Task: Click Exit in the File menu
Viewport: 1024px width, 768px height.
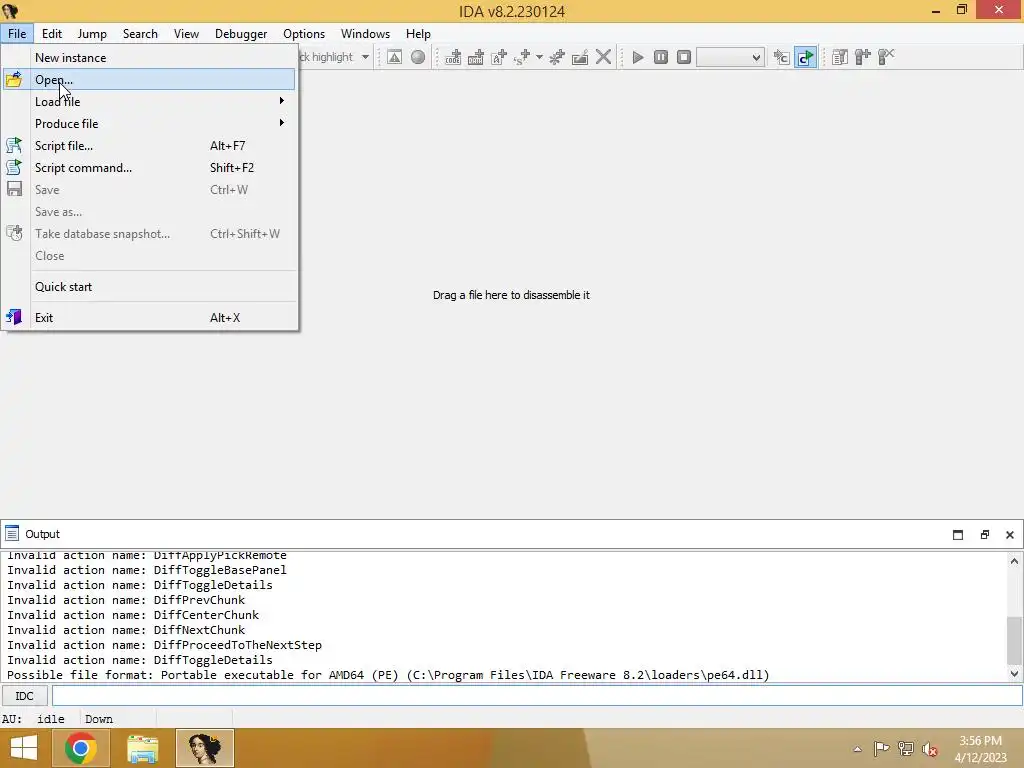Action: (149, 317)
